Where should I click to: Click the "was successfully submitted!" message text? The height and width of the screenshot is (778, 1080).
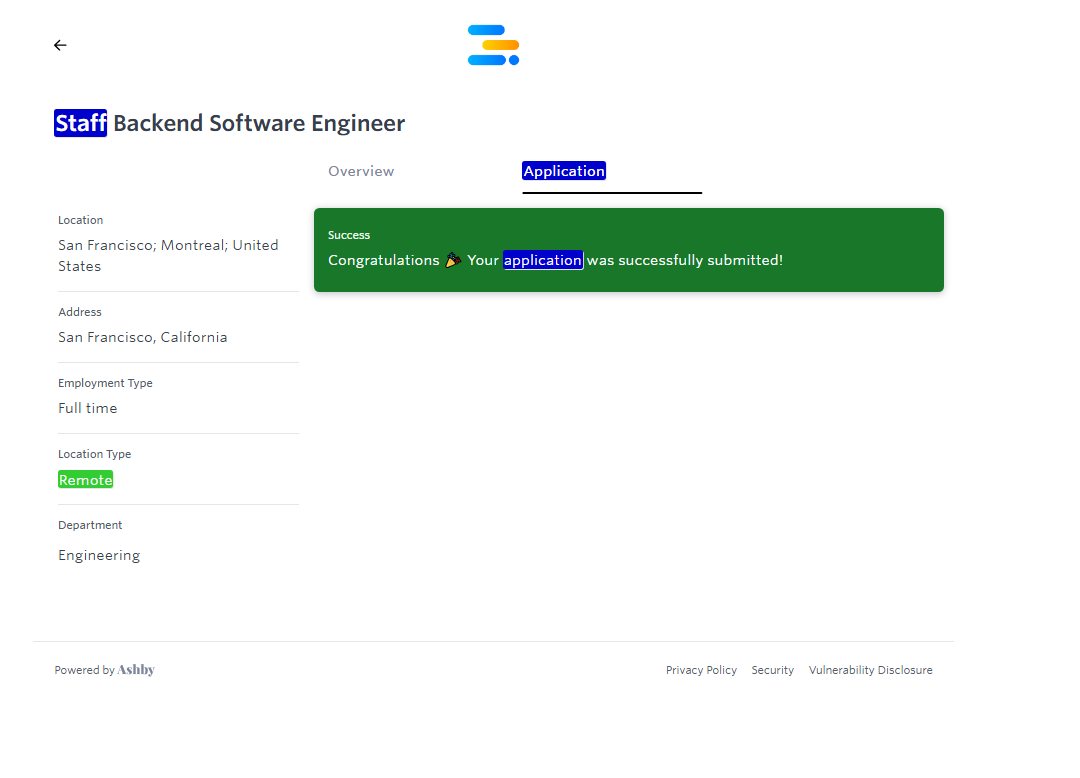pos(685,260)
